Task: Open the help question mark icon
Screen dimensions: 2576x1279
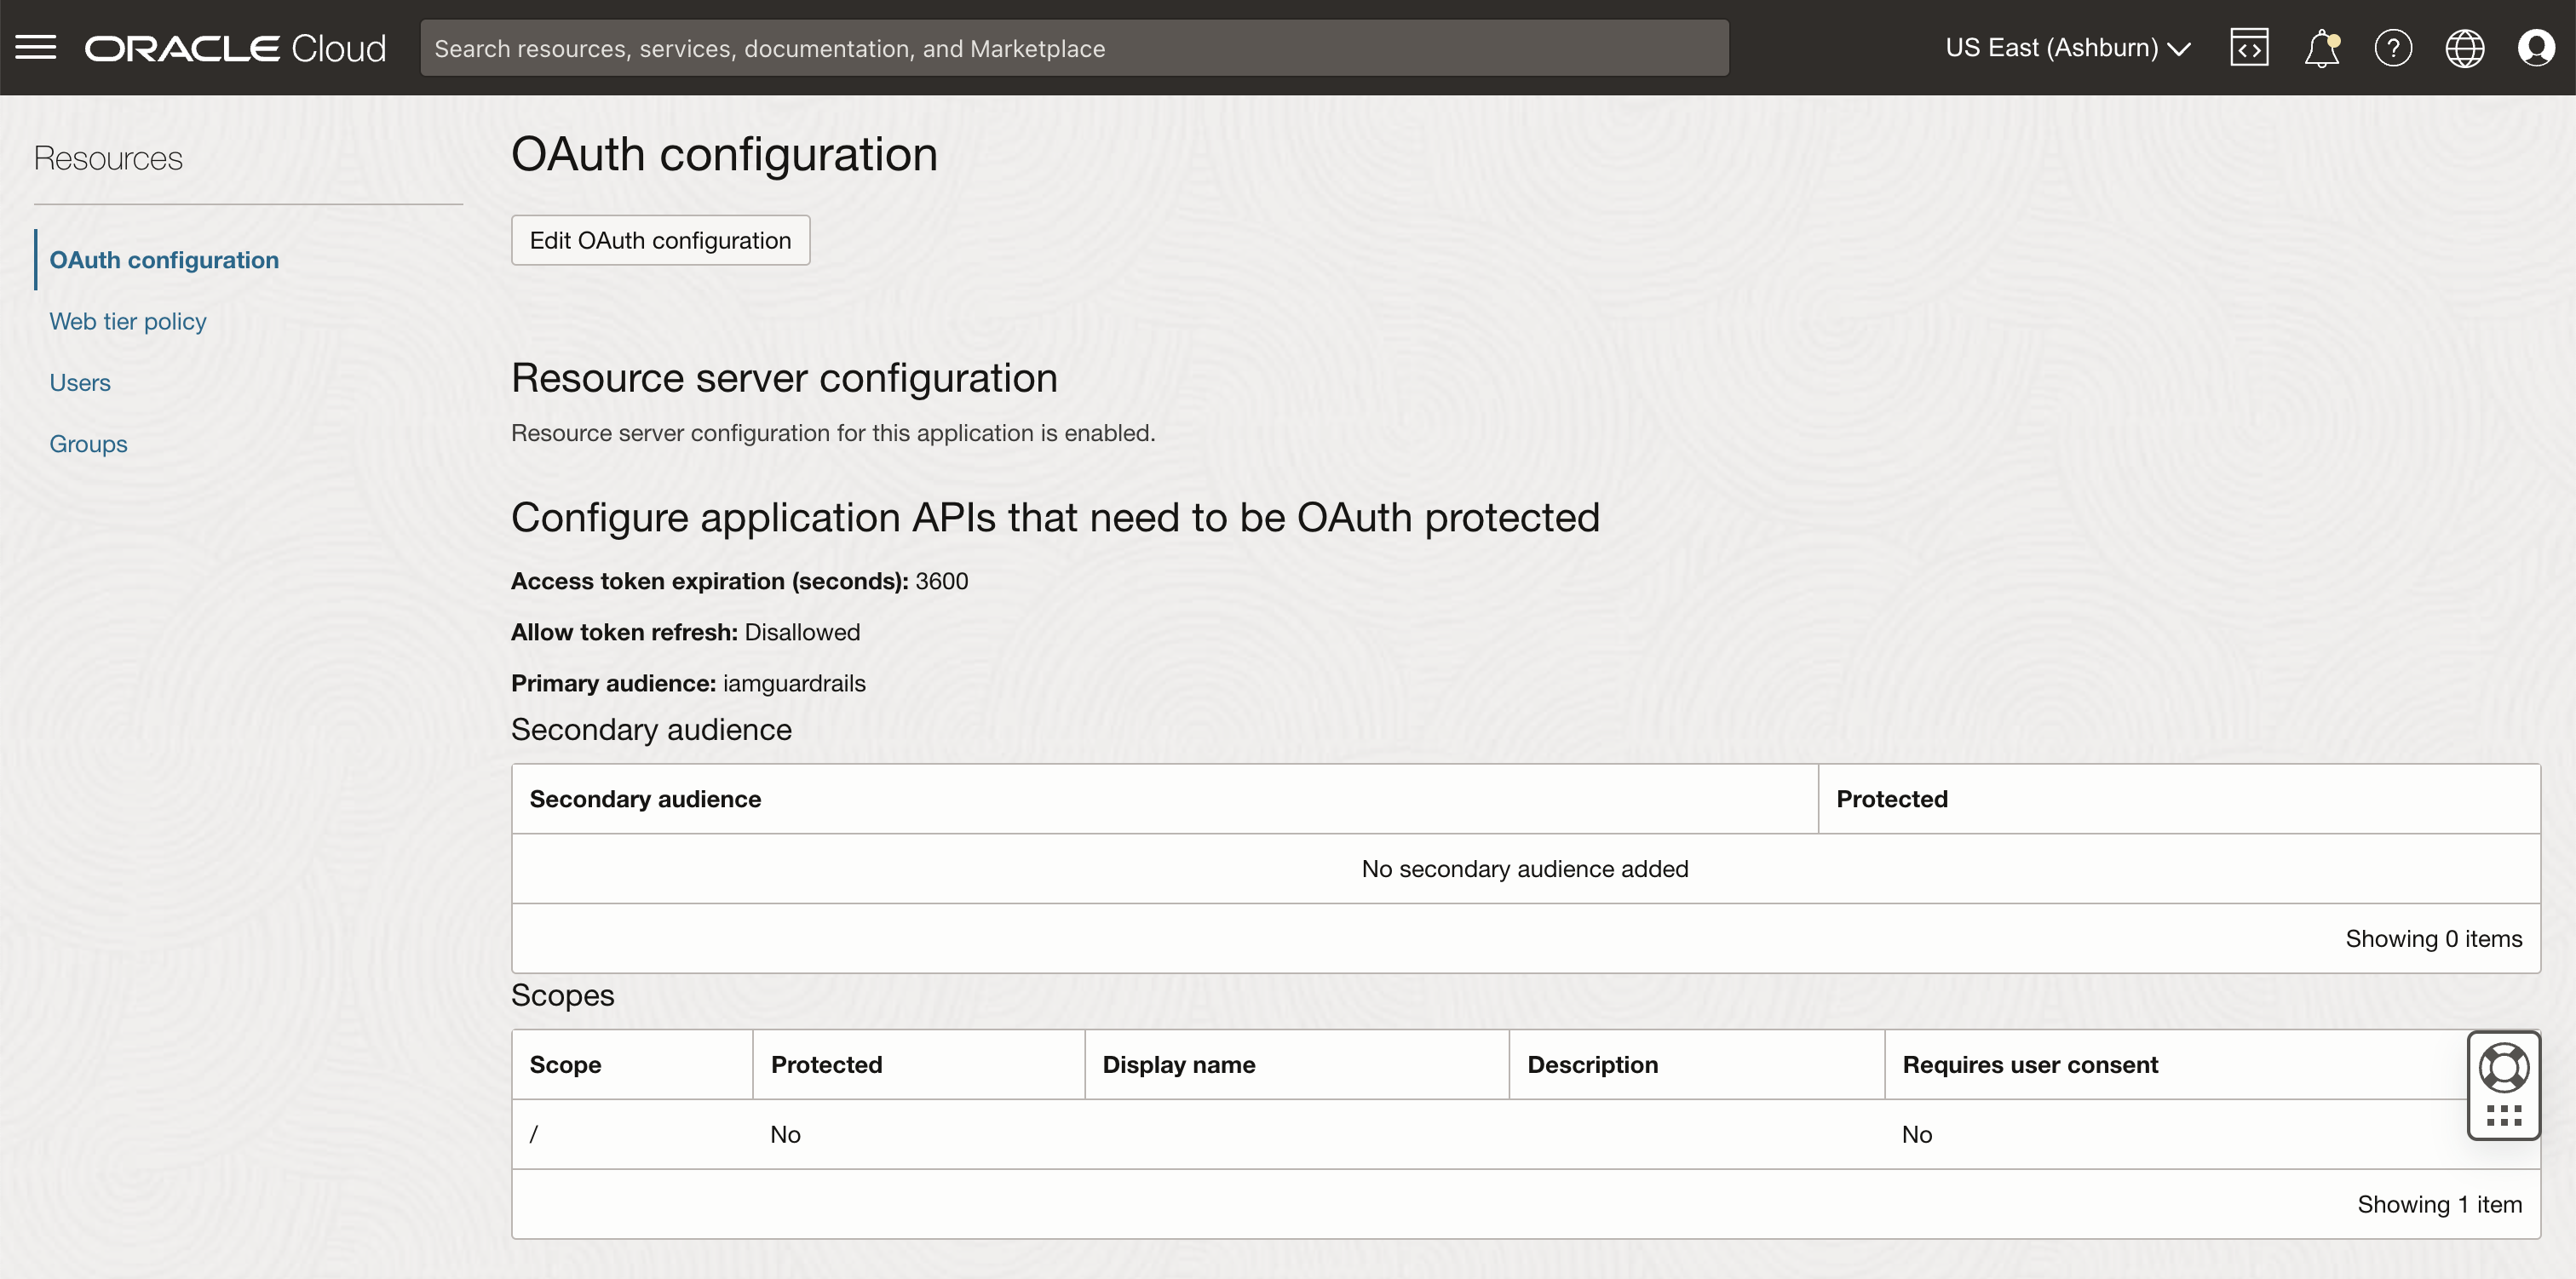Action: click(x=2393, y=47)
